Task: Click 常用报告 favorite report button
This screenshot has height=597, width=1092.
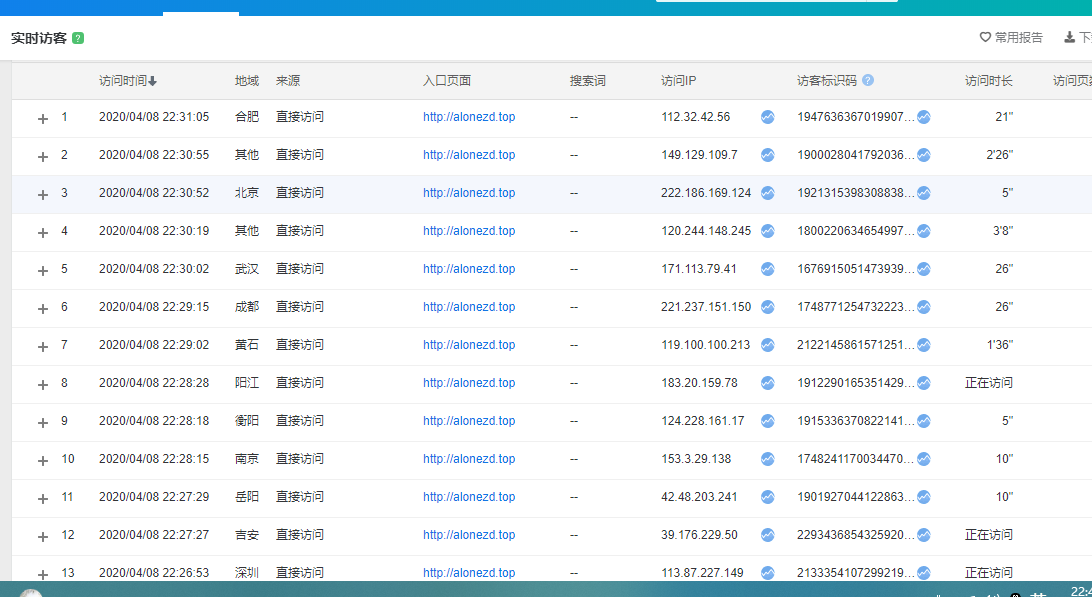Action: [1011, 38]
